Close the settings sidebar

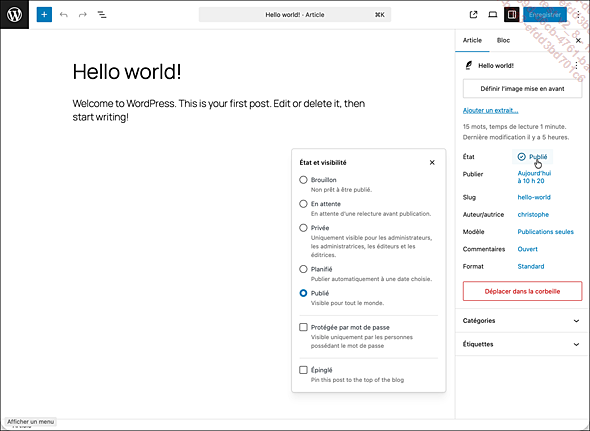578,40
